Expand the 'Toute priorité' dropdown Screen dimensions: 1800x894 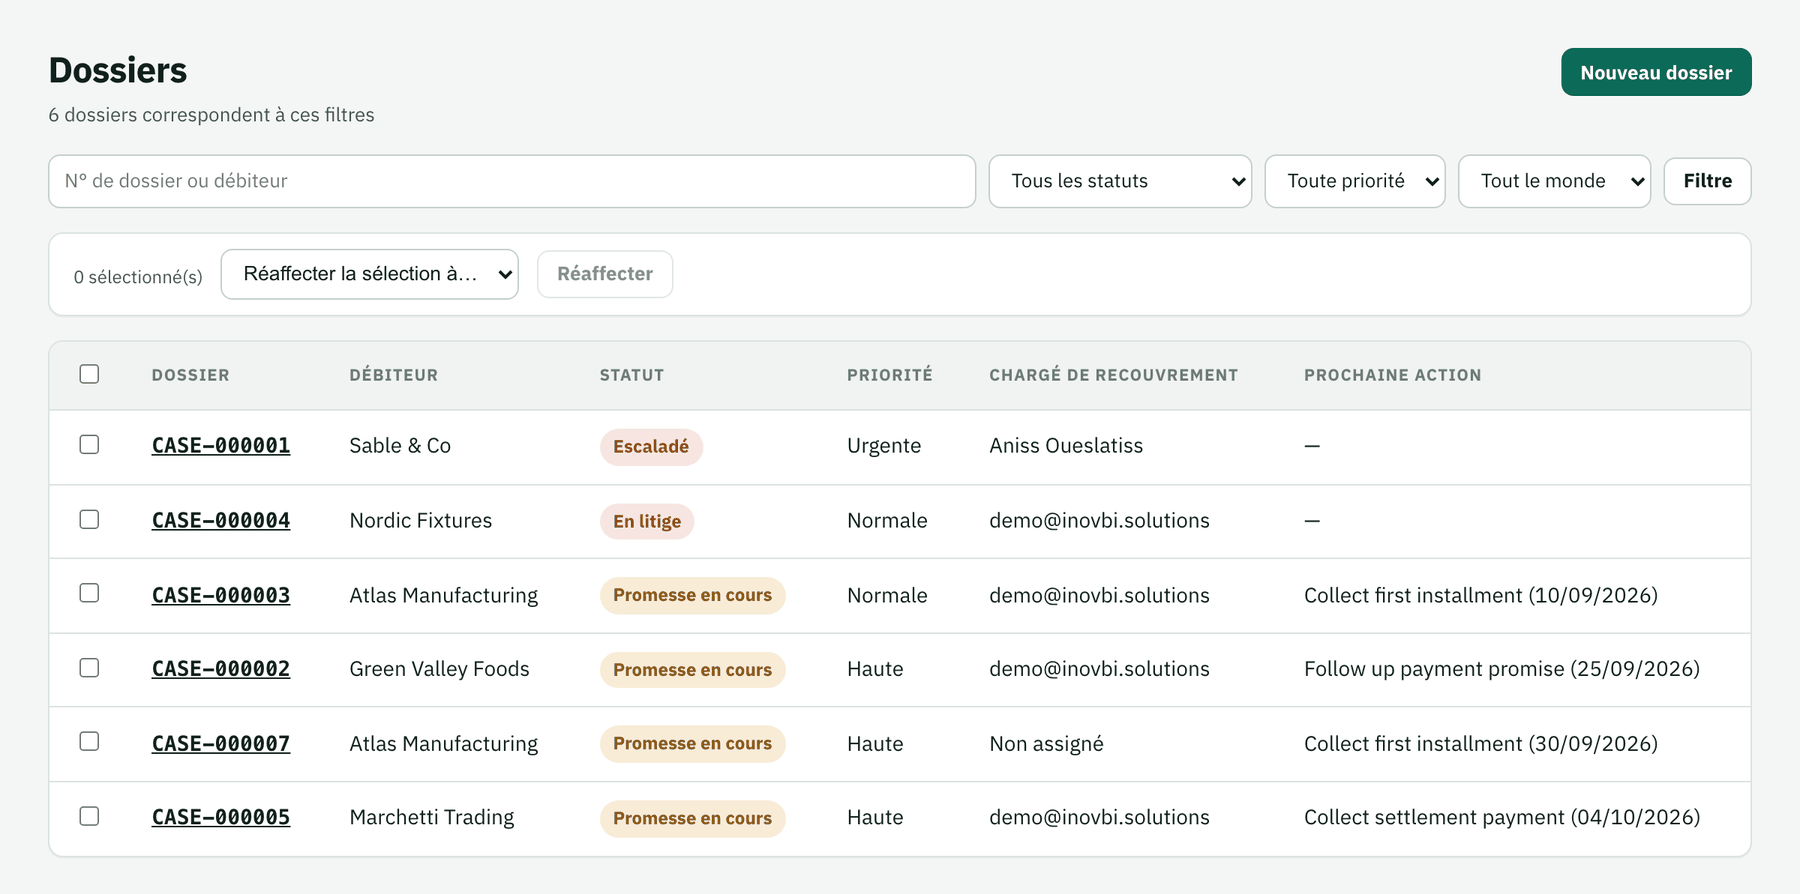(1355, 181)
